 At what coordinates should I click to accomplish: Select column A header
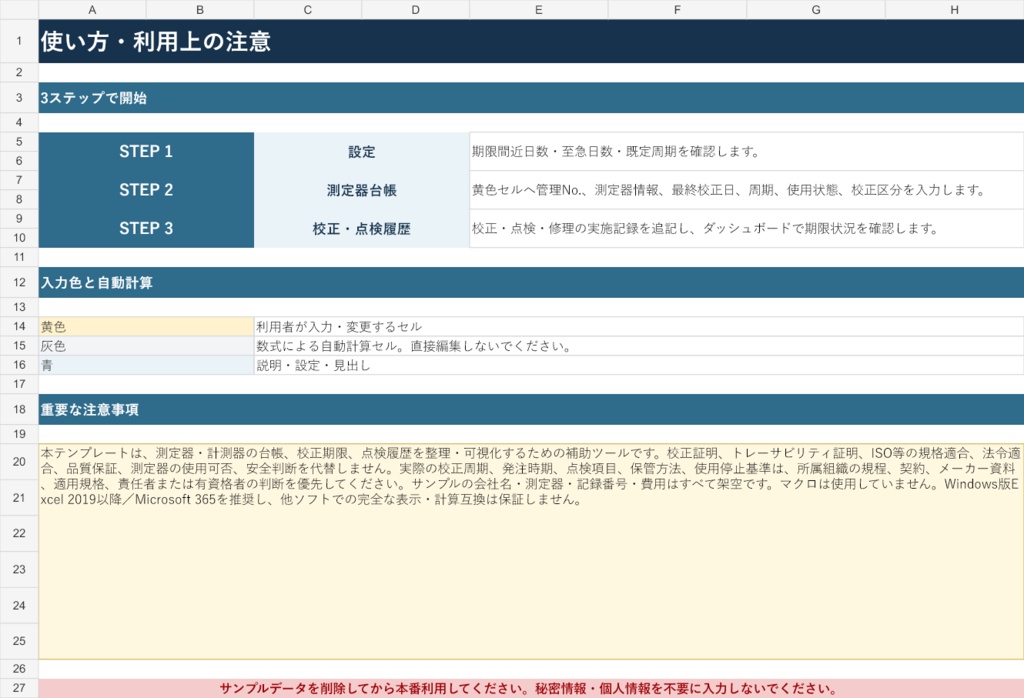[92, 10]
